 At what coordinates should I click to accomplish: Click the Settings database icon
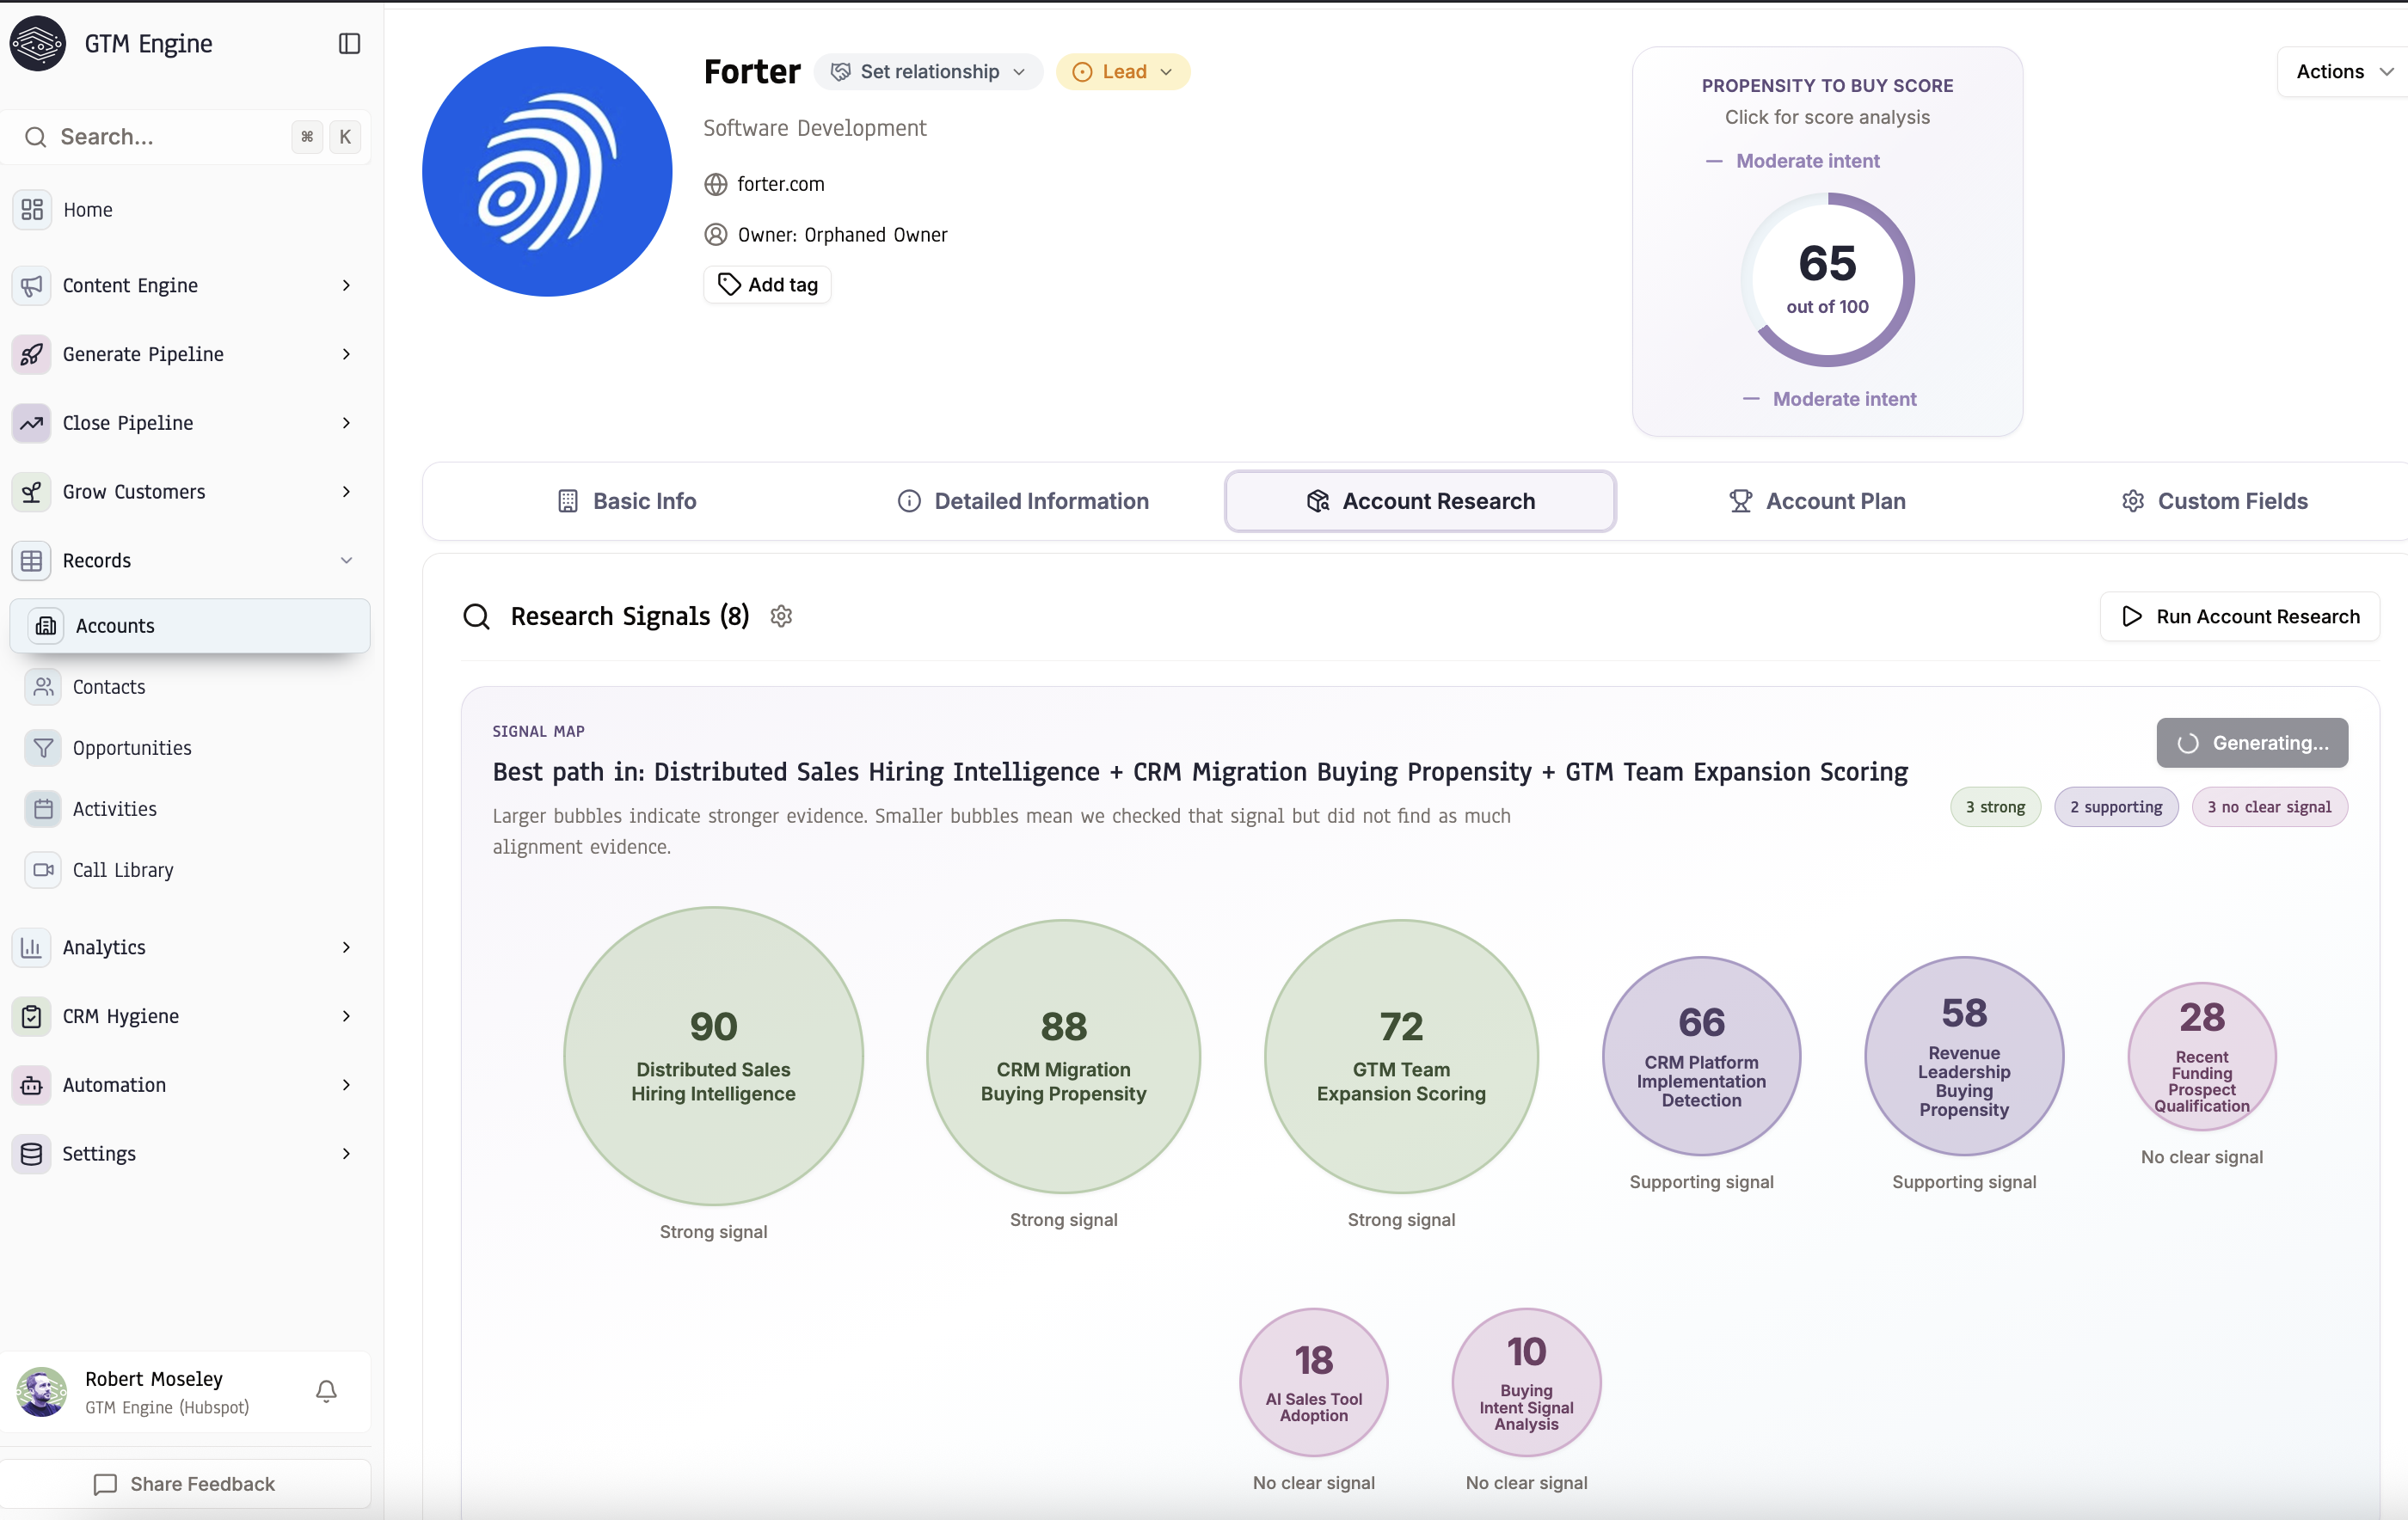pos(32,1153)
